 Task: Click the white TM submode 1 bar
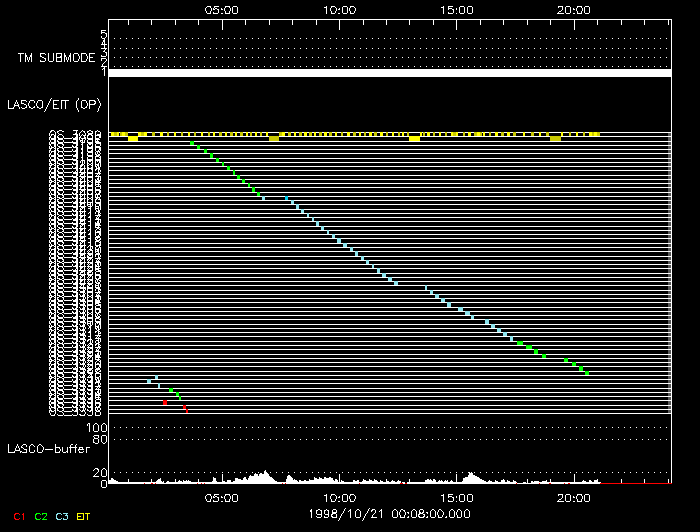[x=388, y=73]
